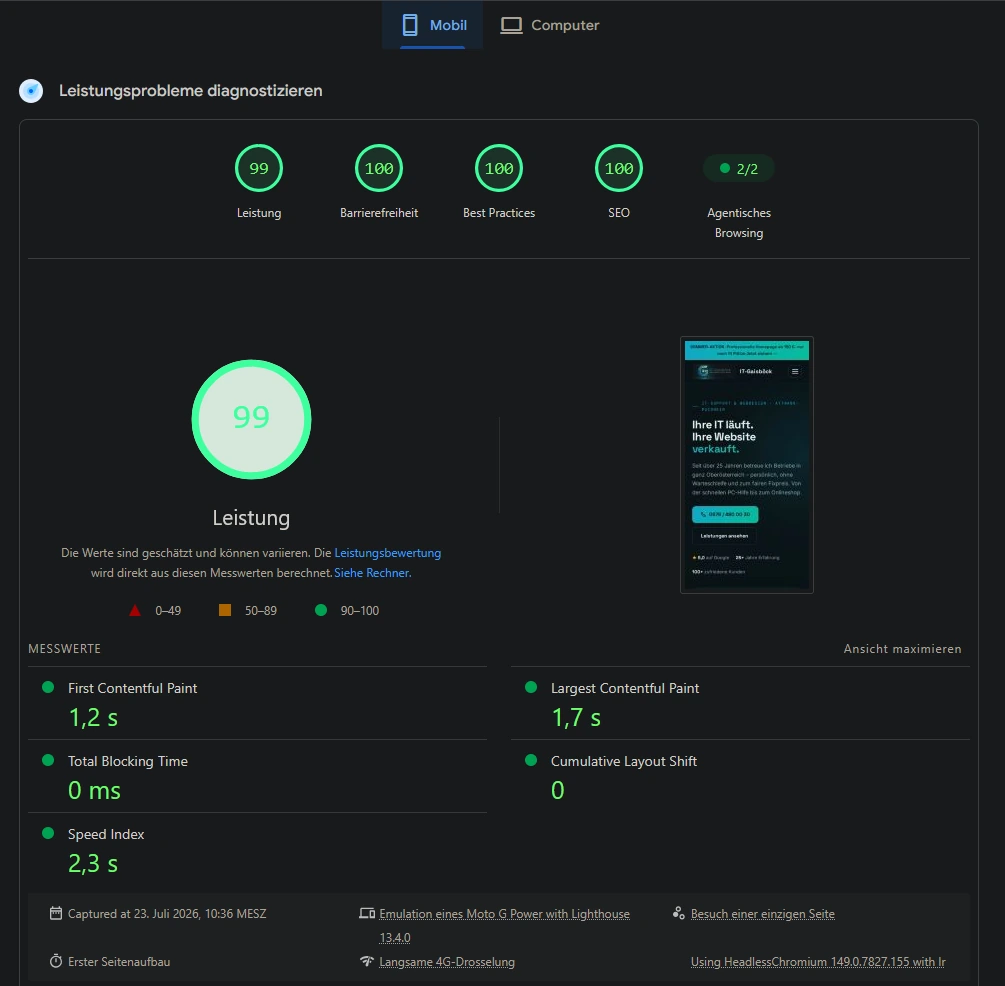Click the Cumulative Layout Shift label
Viewport: 1005px width, 986px height.
click(624, 761)
